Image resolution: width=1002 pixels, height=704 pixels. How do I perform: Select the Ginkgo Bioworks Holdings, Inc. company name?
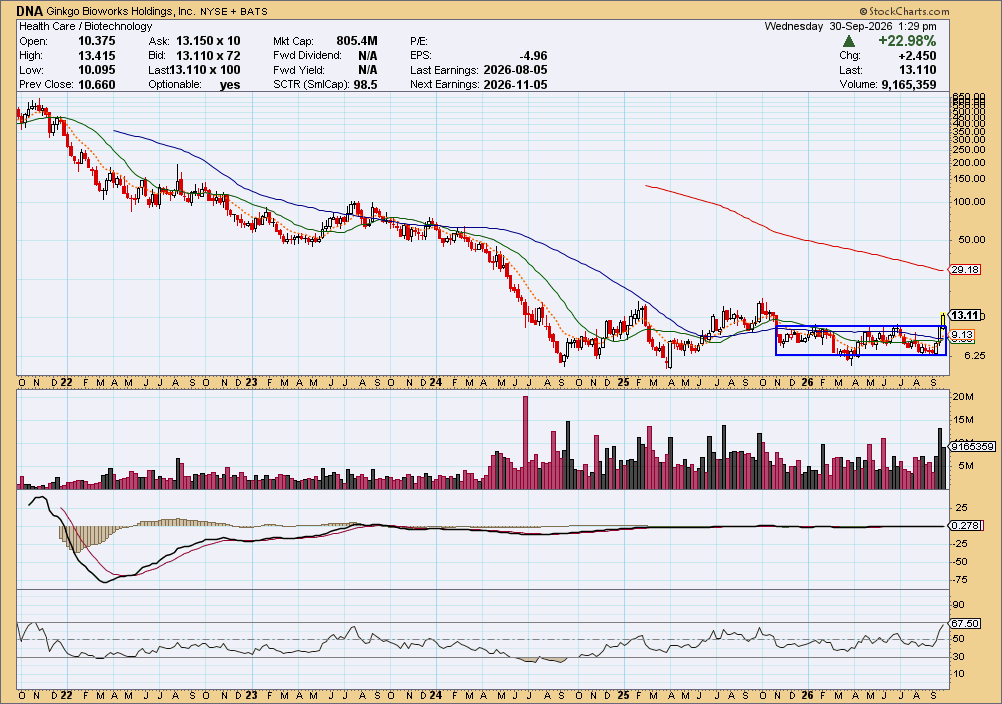(120, 11)
